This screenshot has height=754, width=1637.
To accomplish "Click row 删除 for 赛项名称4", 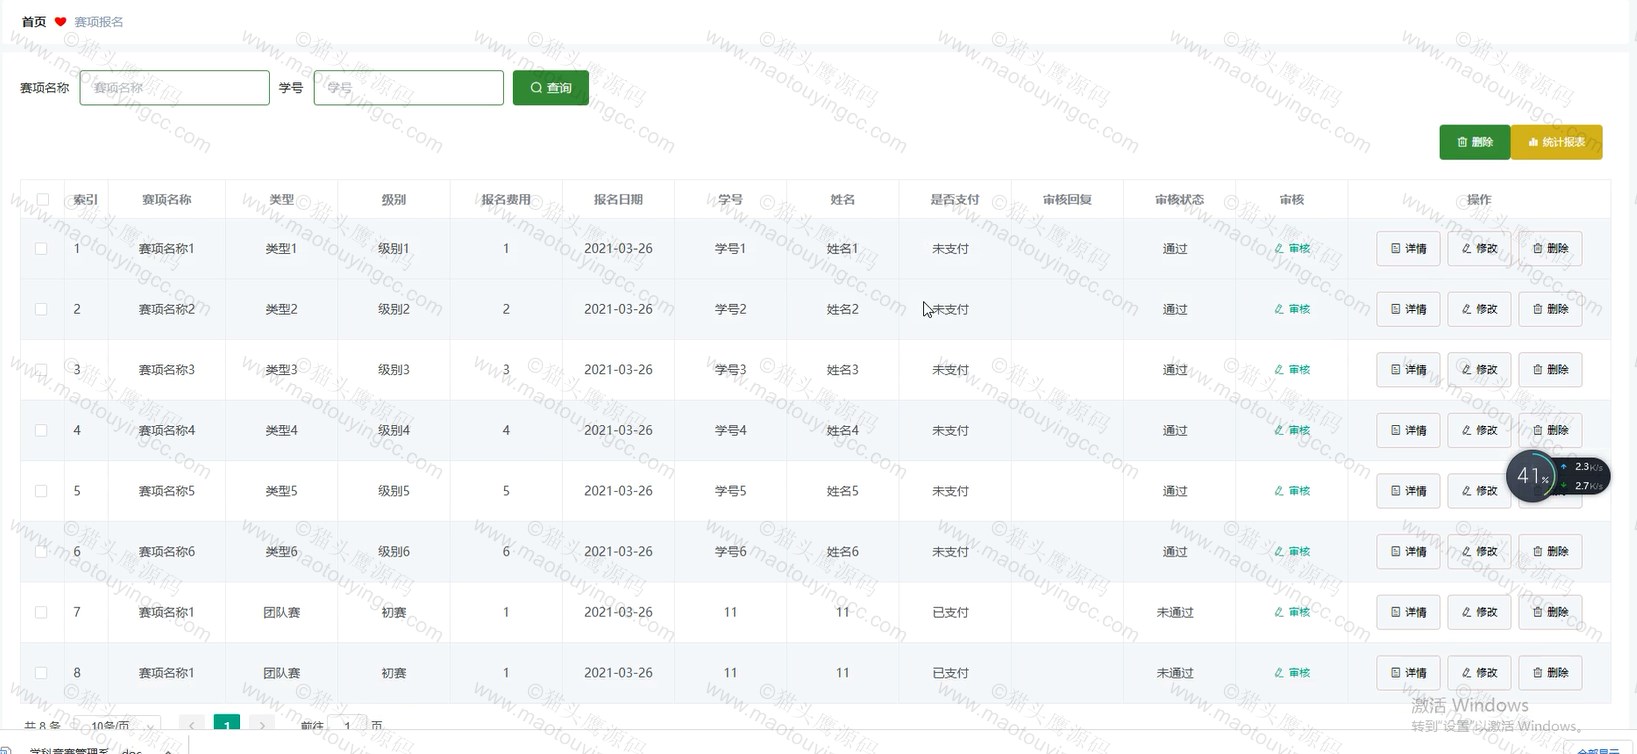I will pos(1550,430).
